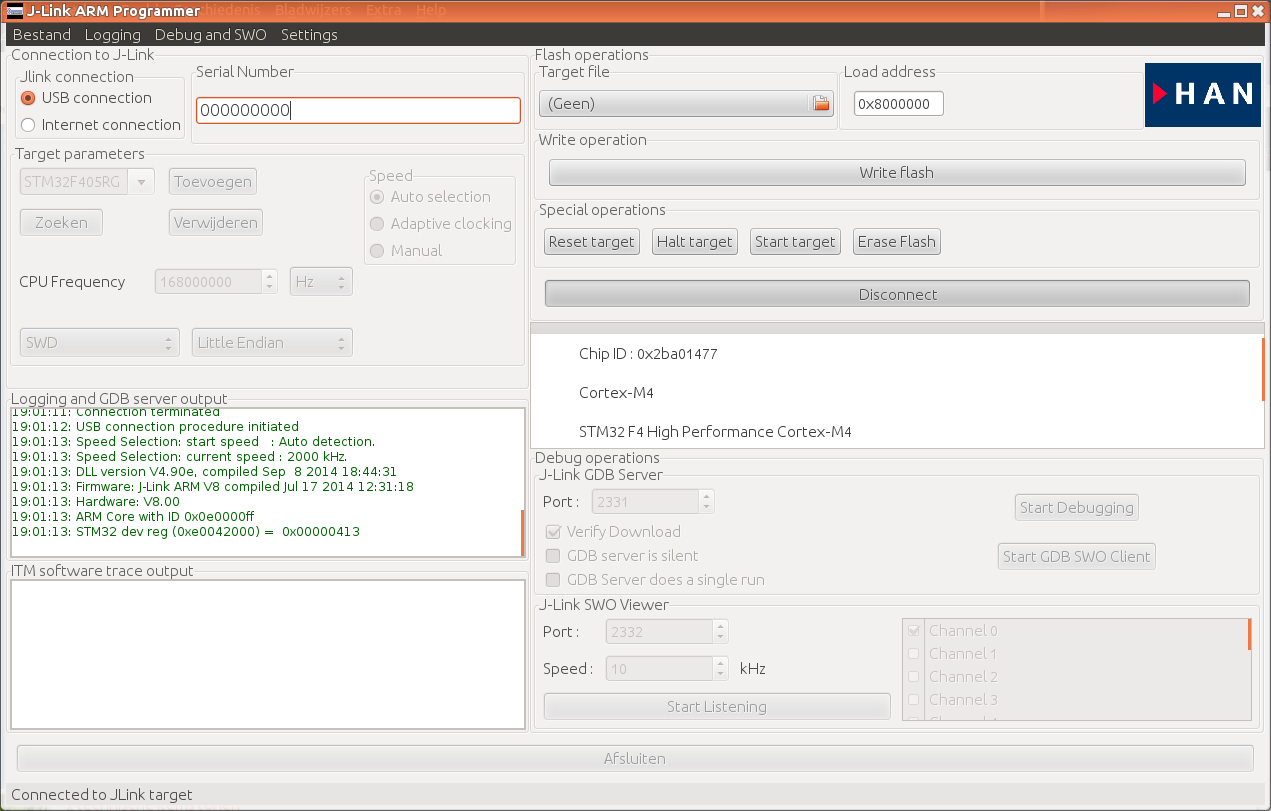Select Manual speed option
1271x811 pixels.
(377, 251)
